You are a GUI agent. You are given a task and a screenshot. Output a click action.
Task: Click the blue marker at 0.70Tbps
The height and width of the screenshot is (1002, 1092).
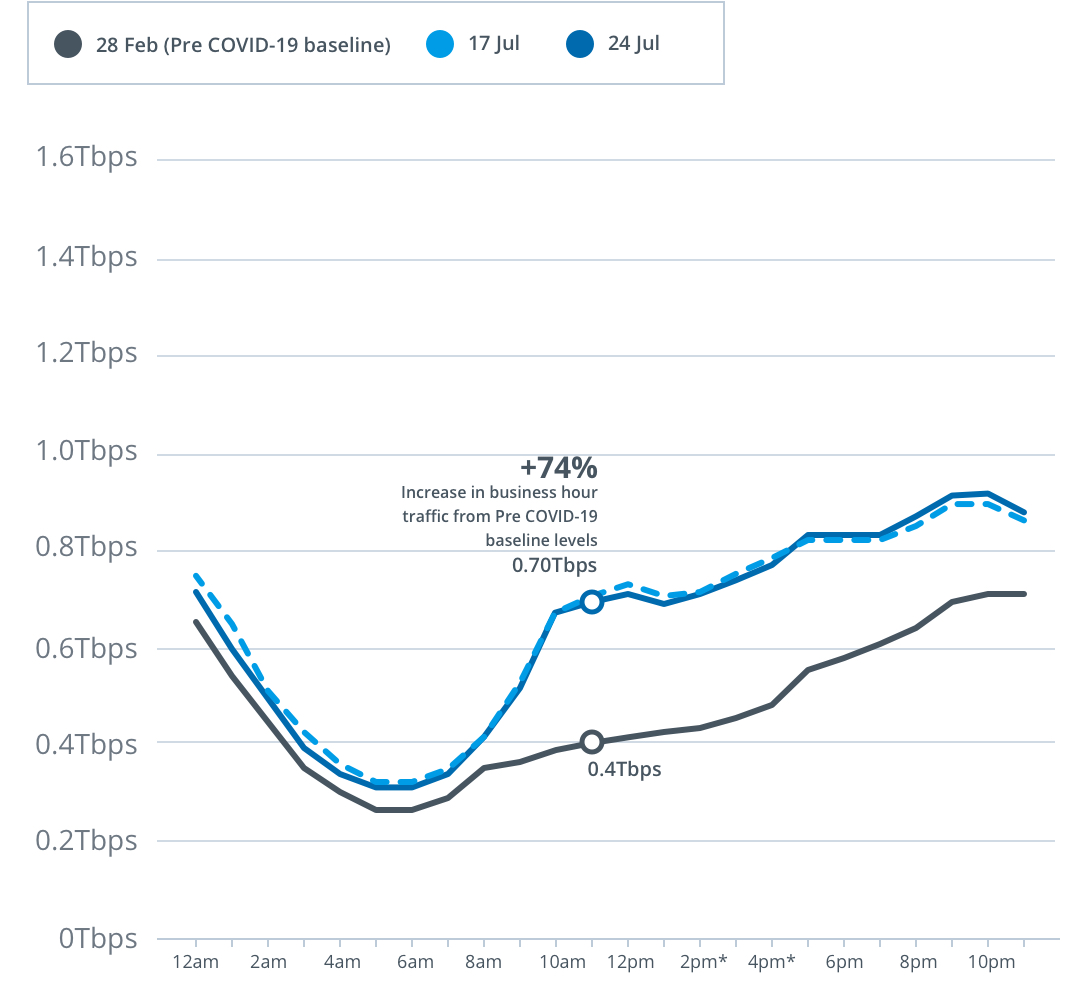click(x=591, y=602)
